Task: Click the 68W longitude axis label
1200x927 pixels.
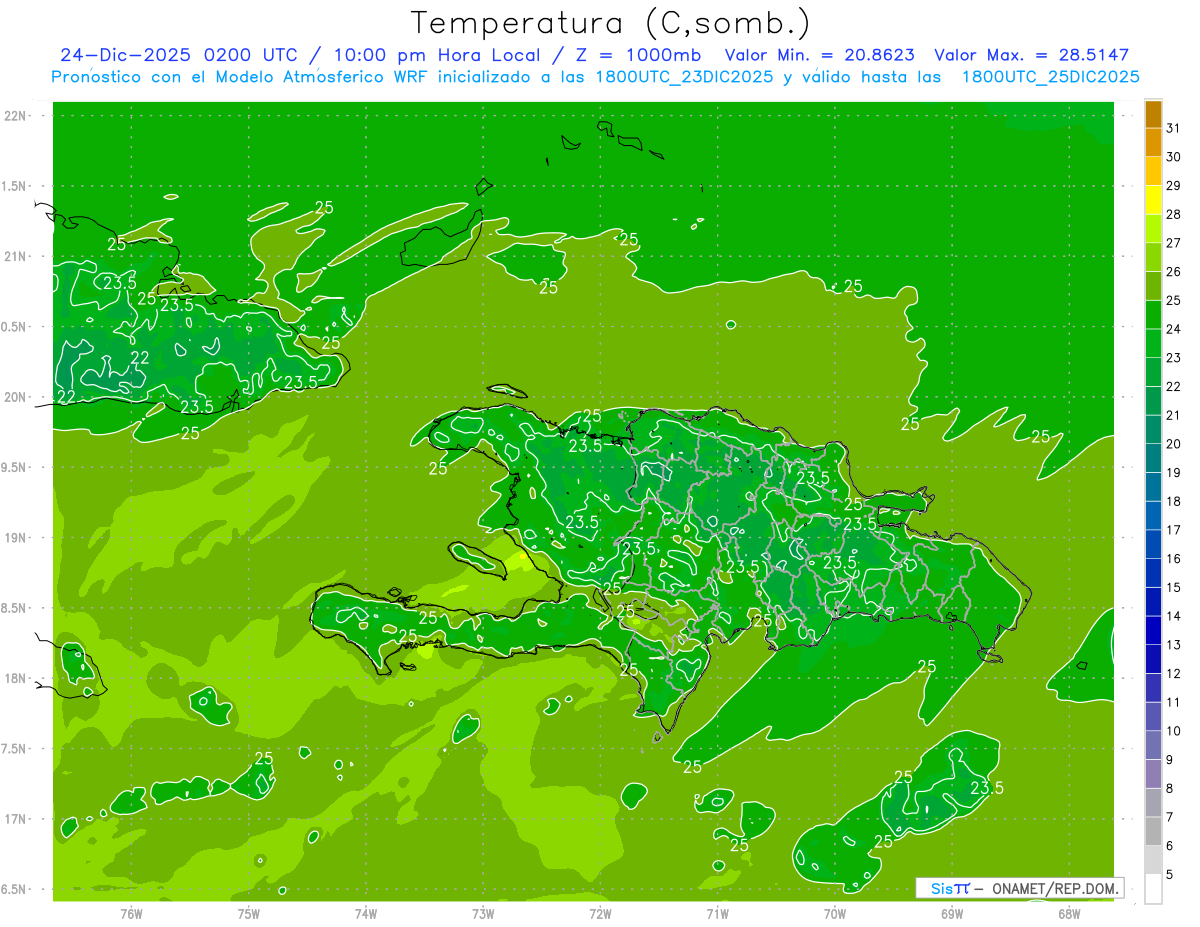Action: point(1069,913)
